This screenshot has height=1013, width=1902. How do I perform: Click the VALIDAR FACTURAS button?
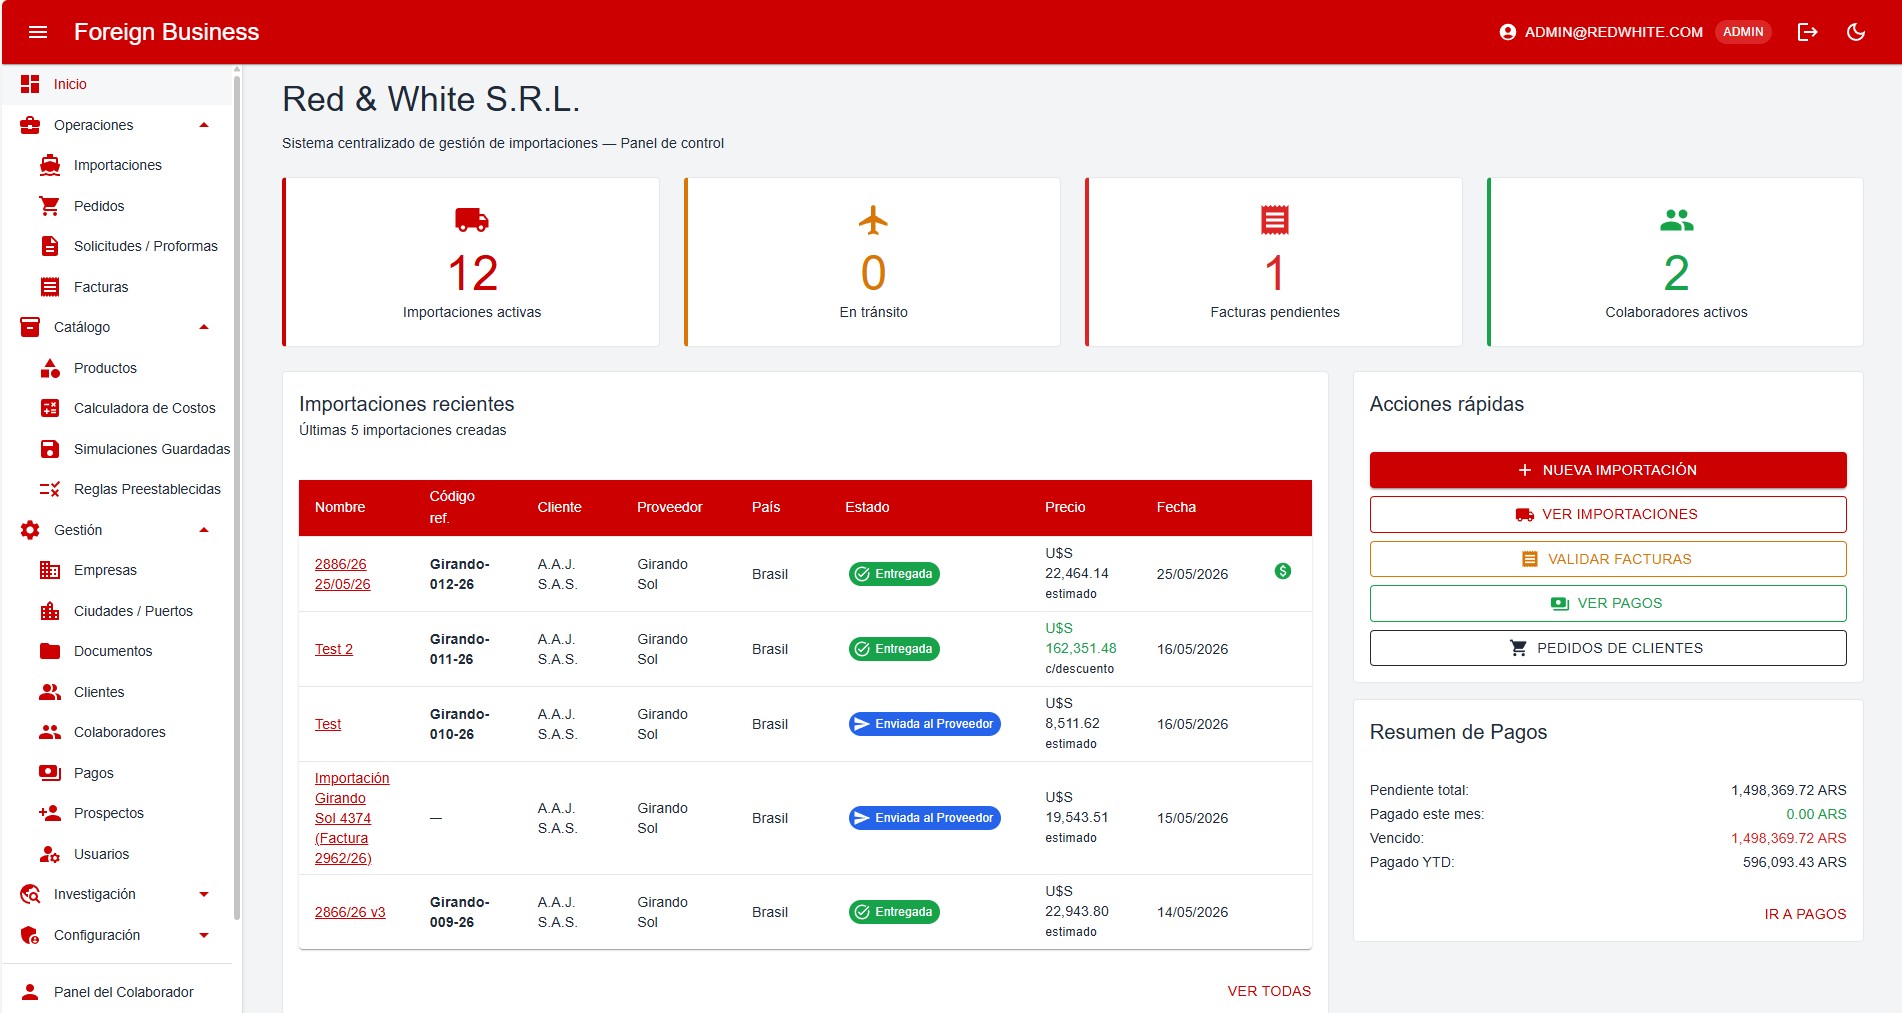point(1608,559)
